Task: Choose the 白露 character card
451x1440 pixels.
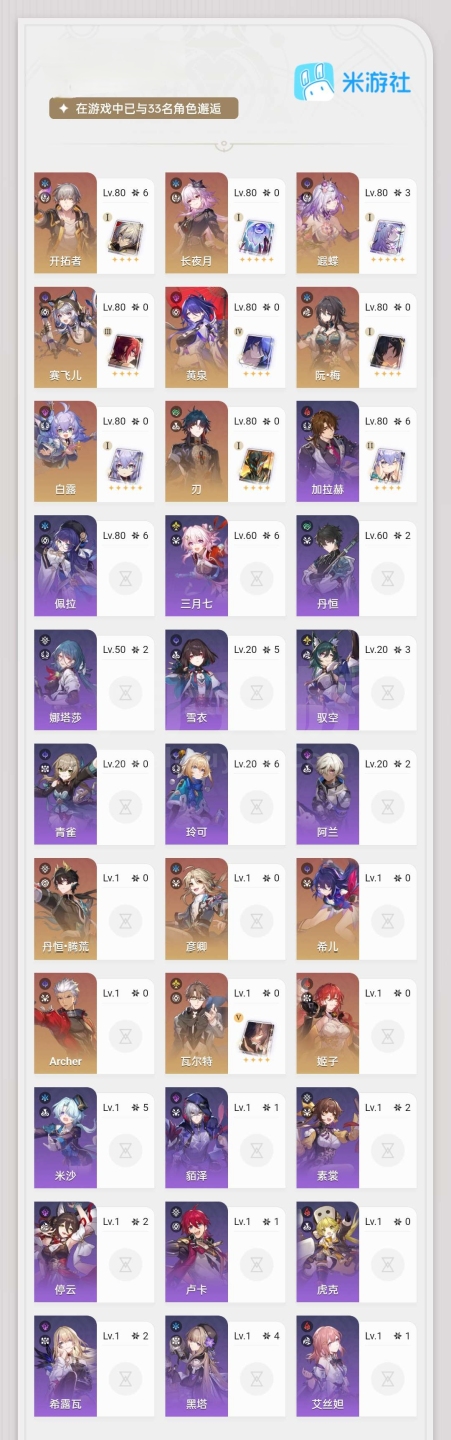Action: coord(94,451)
